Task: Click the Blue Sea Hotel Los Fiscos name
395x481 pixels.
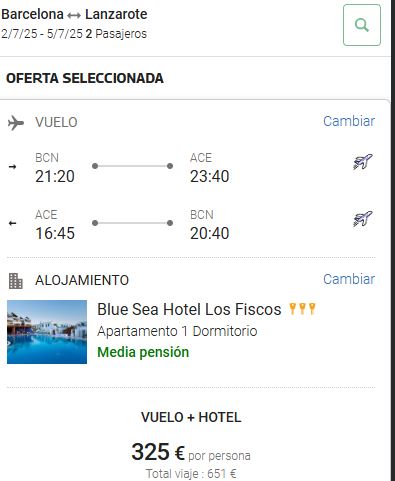Action: (x=189, y=309)
